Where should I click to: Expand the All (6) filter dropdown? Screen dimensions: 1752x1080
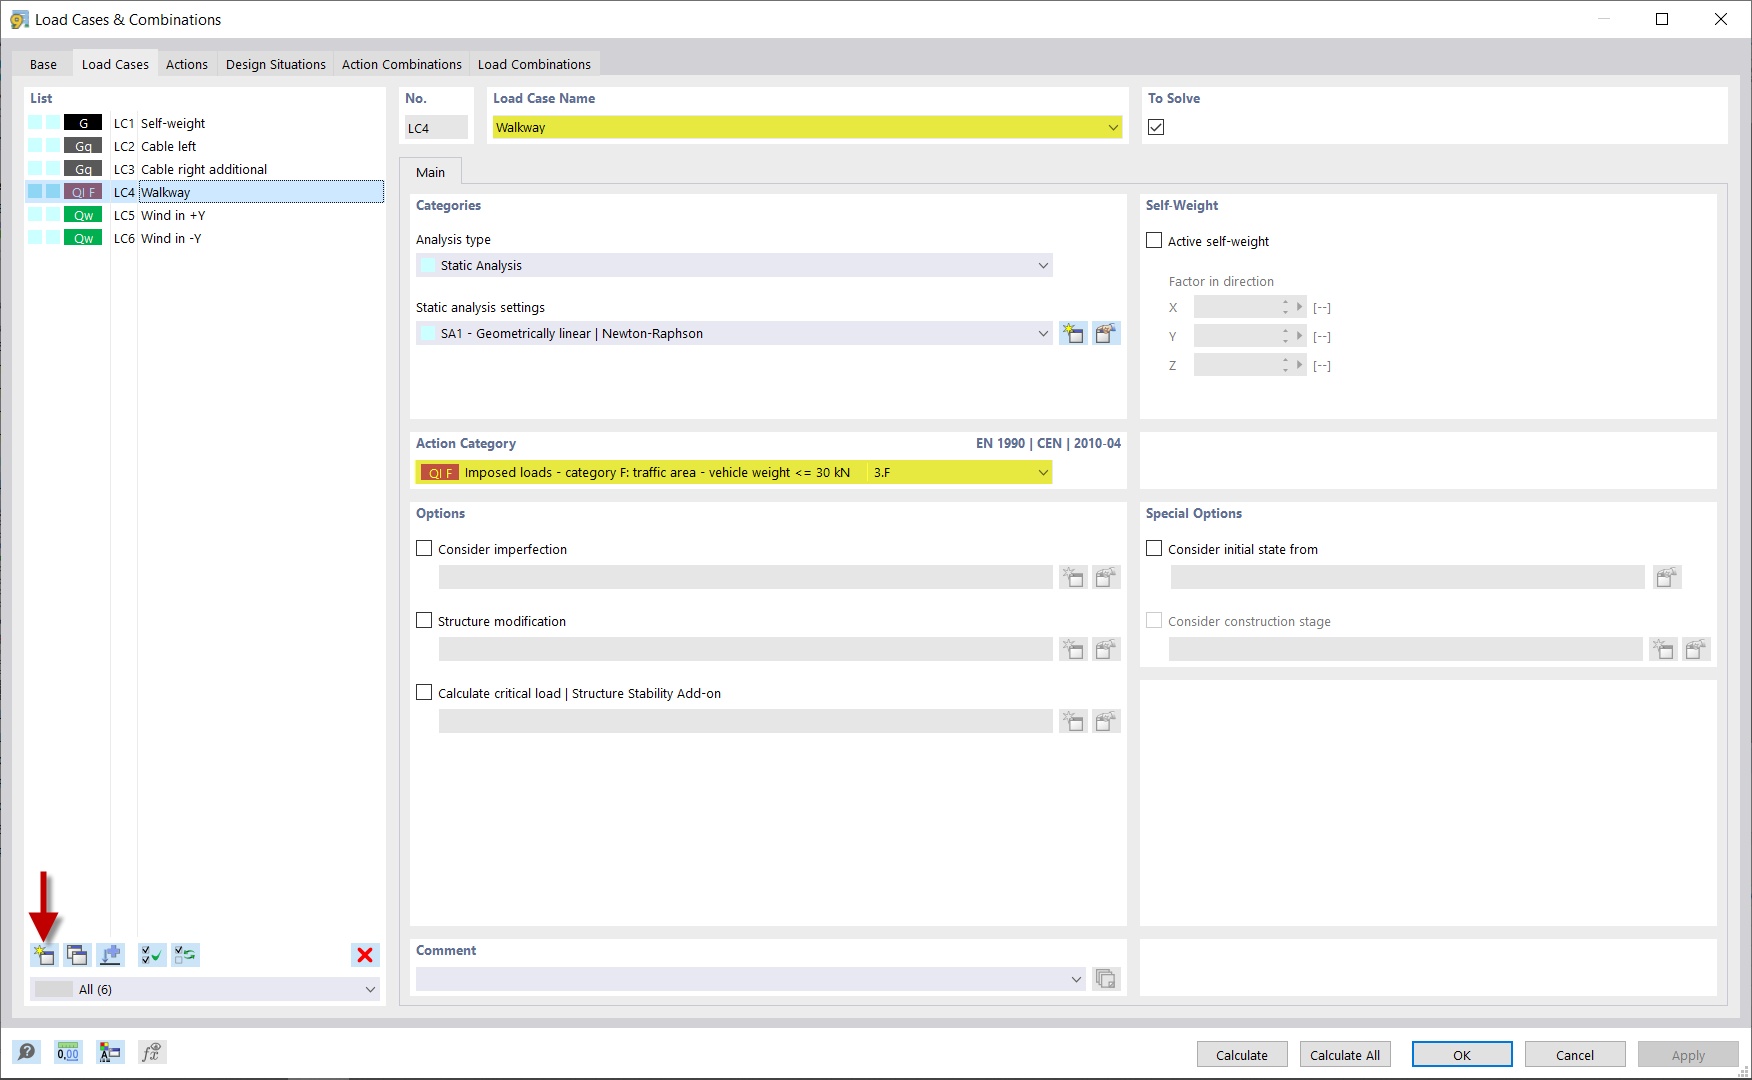pyautogui.click(x=205, y=989)
